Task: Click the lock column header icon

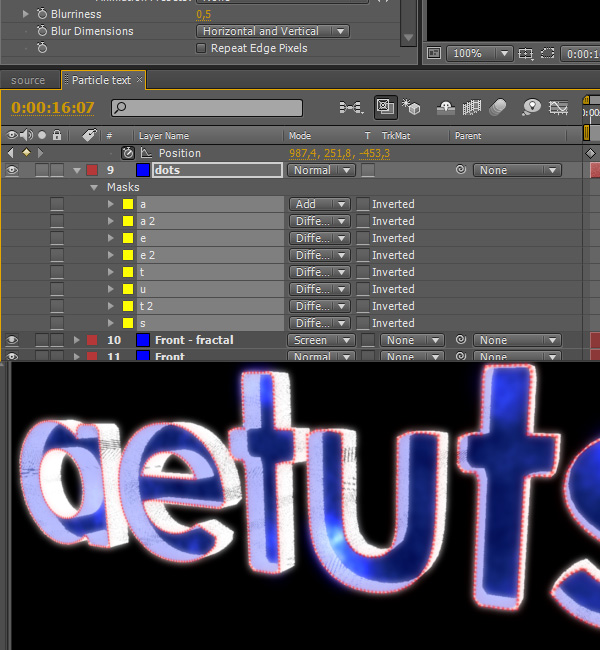Action: (x=57, y=135)
